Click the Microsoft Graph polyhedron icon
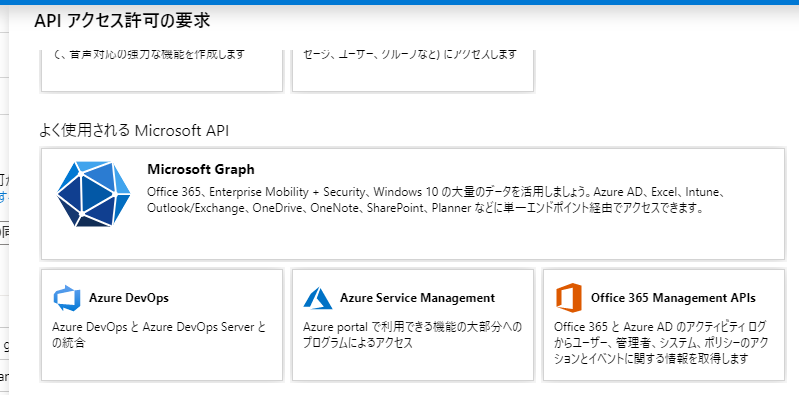Viewport: 799px width, 395px height. [93, 194]
